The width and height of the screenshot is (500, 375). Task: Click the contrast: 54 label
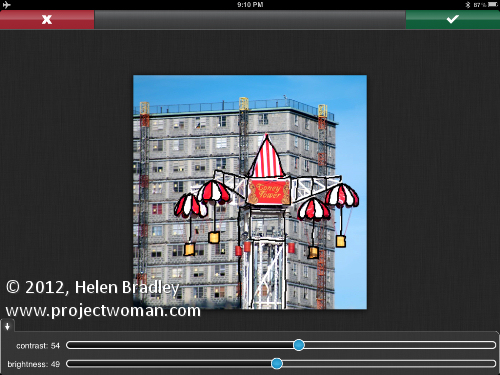click(38, 346)
